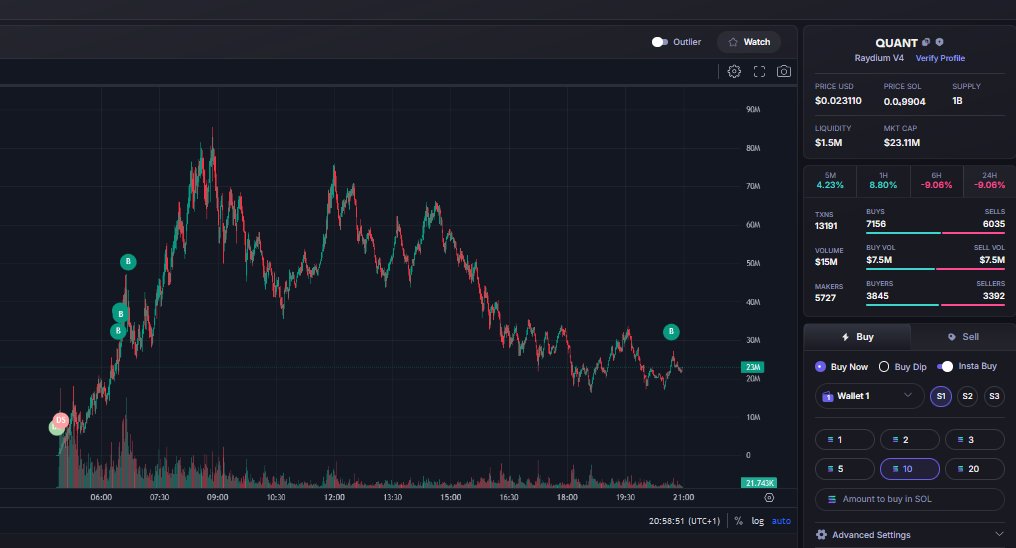
Task: Click the DS marker on chart
Action: coord(60,420)
